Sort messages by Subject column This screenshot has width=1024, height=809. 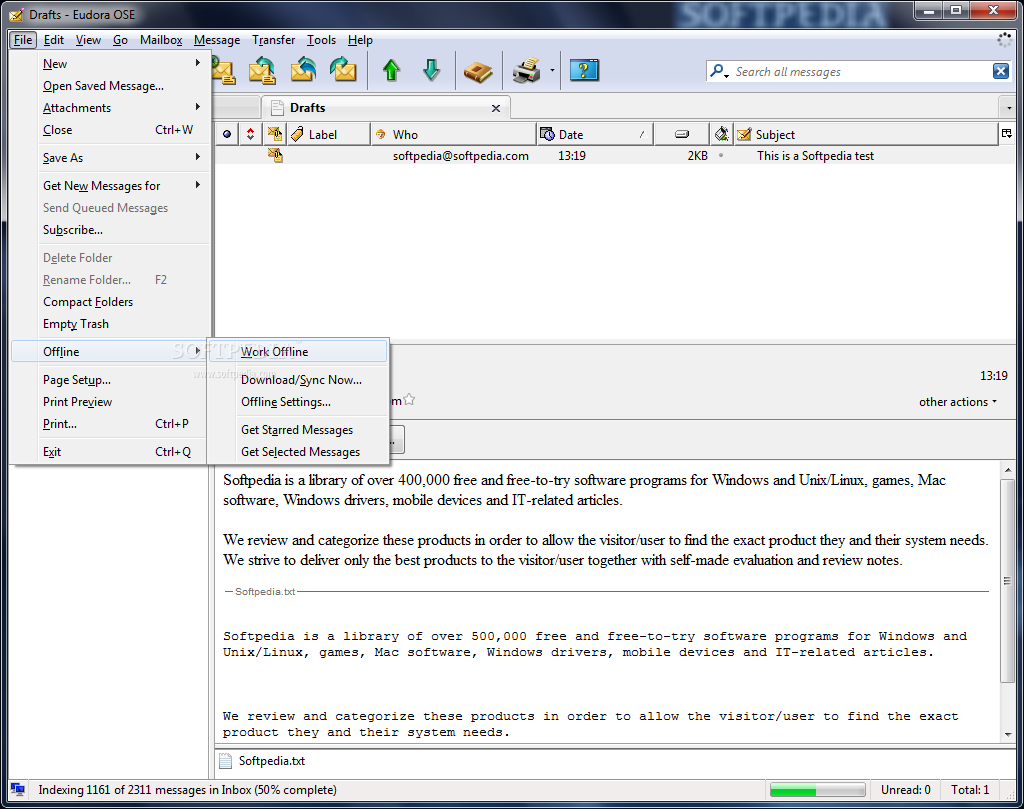point(865,135)
